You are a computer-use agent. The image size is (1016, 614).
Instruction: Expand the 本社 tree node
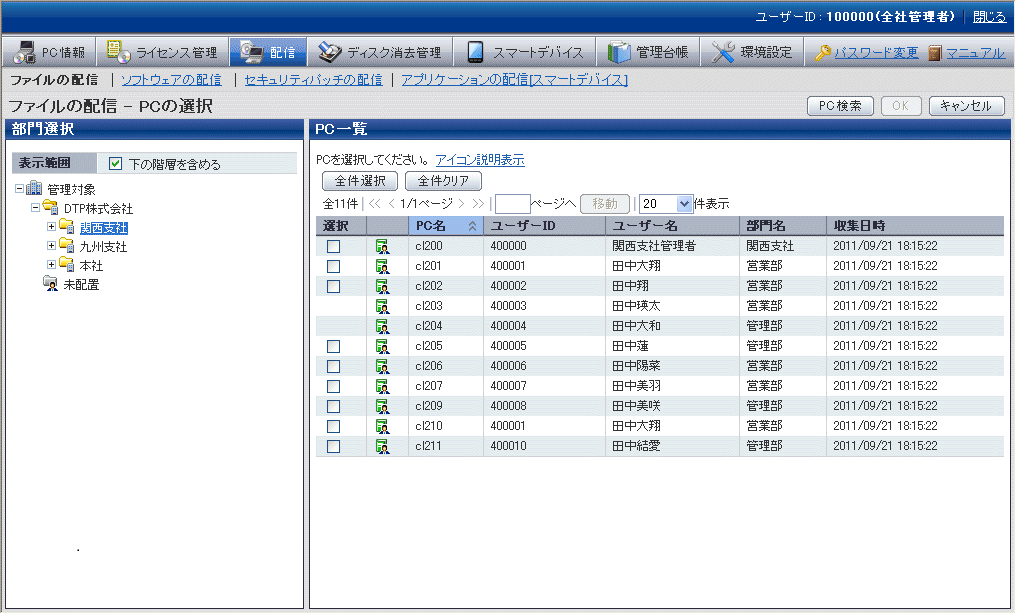51,265
